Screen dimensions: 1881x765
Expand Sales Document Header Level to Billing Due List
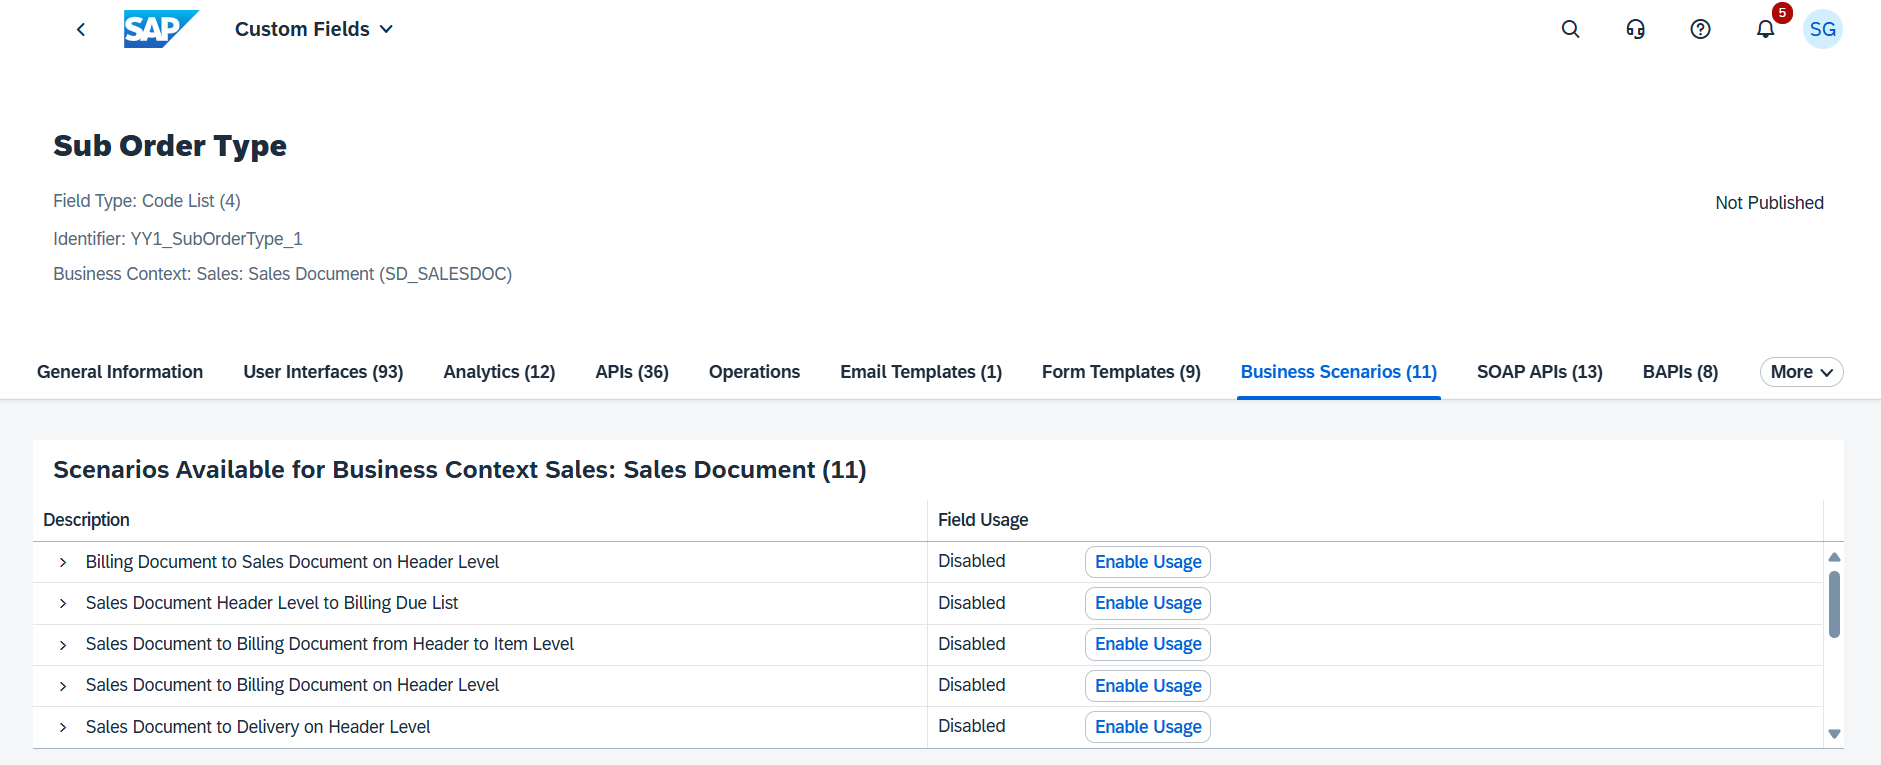coord(63,604)
